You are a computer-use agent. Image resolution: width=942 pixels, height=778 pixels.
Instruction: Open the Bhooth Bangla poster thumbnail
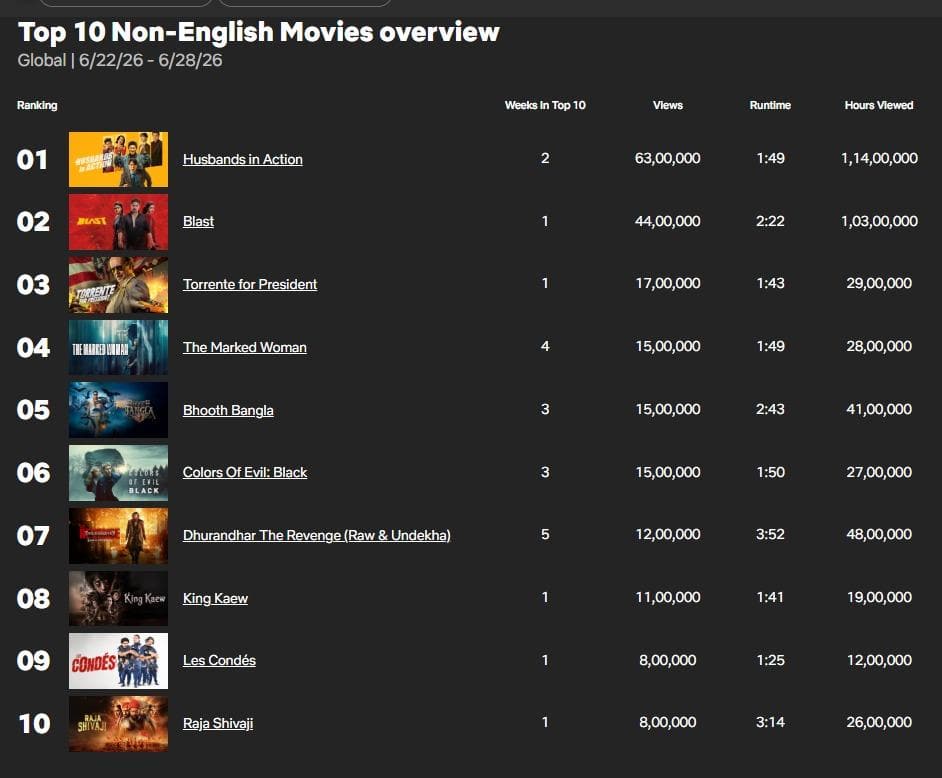(118, 410)
